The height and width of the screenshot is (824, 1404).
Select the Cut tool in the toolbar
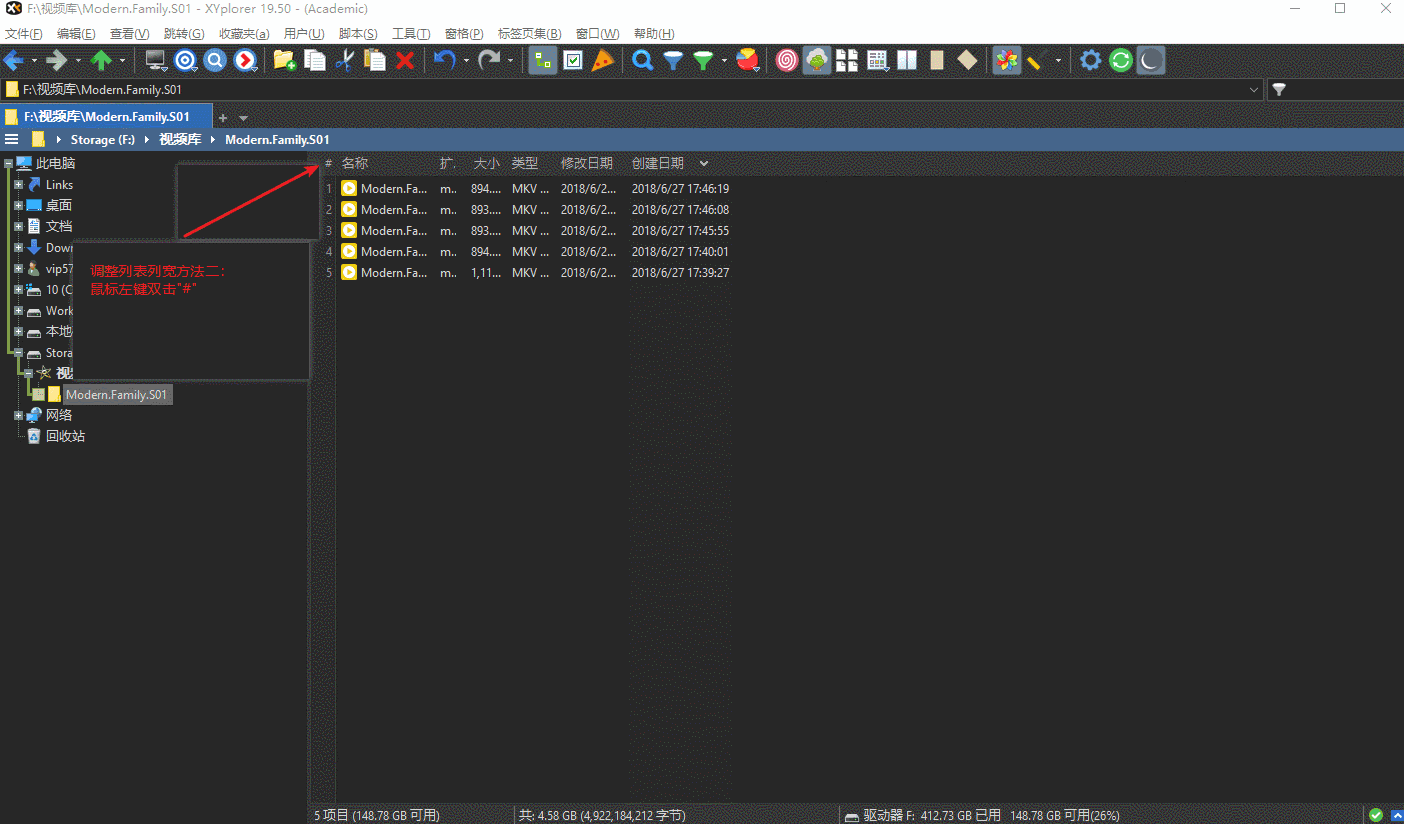[x=346, y=60]
